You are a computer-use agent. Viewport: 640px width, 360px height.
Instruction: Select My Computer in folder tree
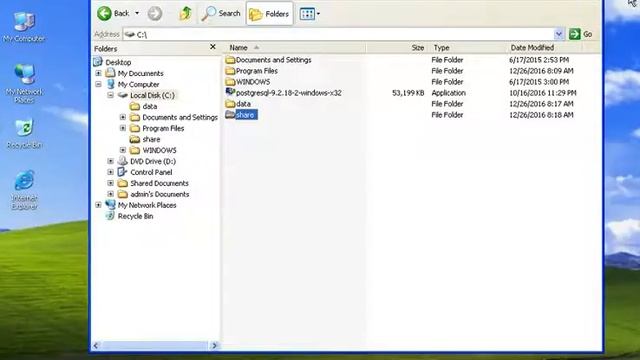pyautogui.click(x=133, y=84)
